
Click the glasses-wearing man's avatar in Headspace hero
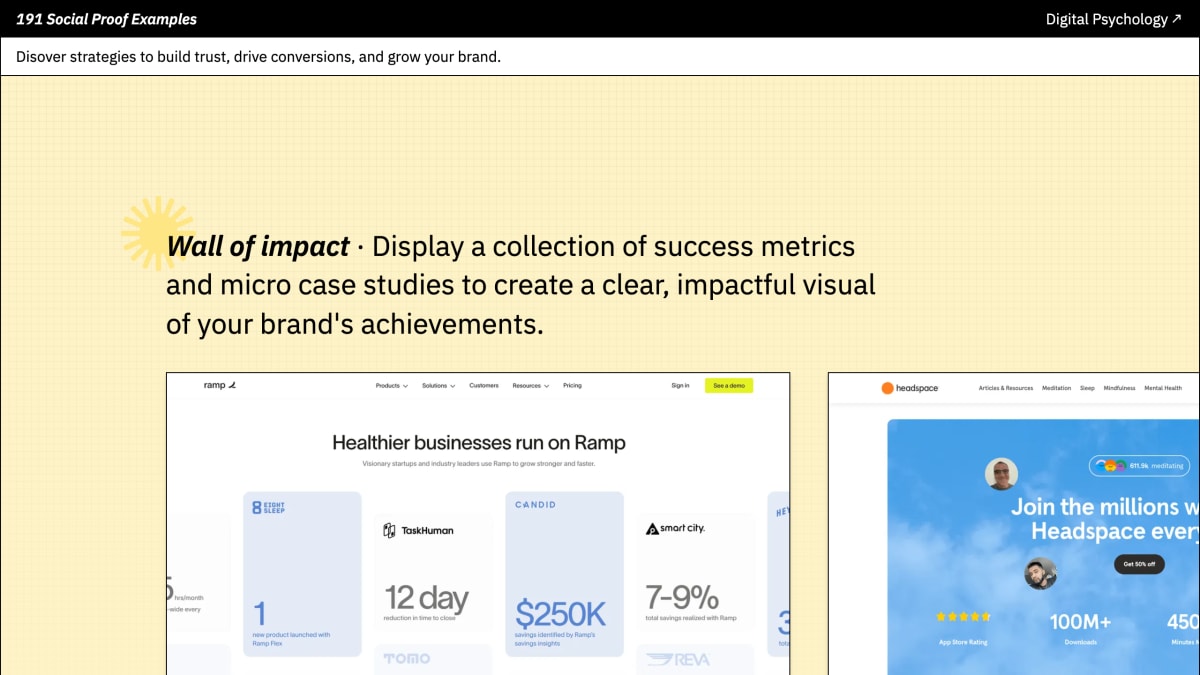click(x=1000, y=474)
